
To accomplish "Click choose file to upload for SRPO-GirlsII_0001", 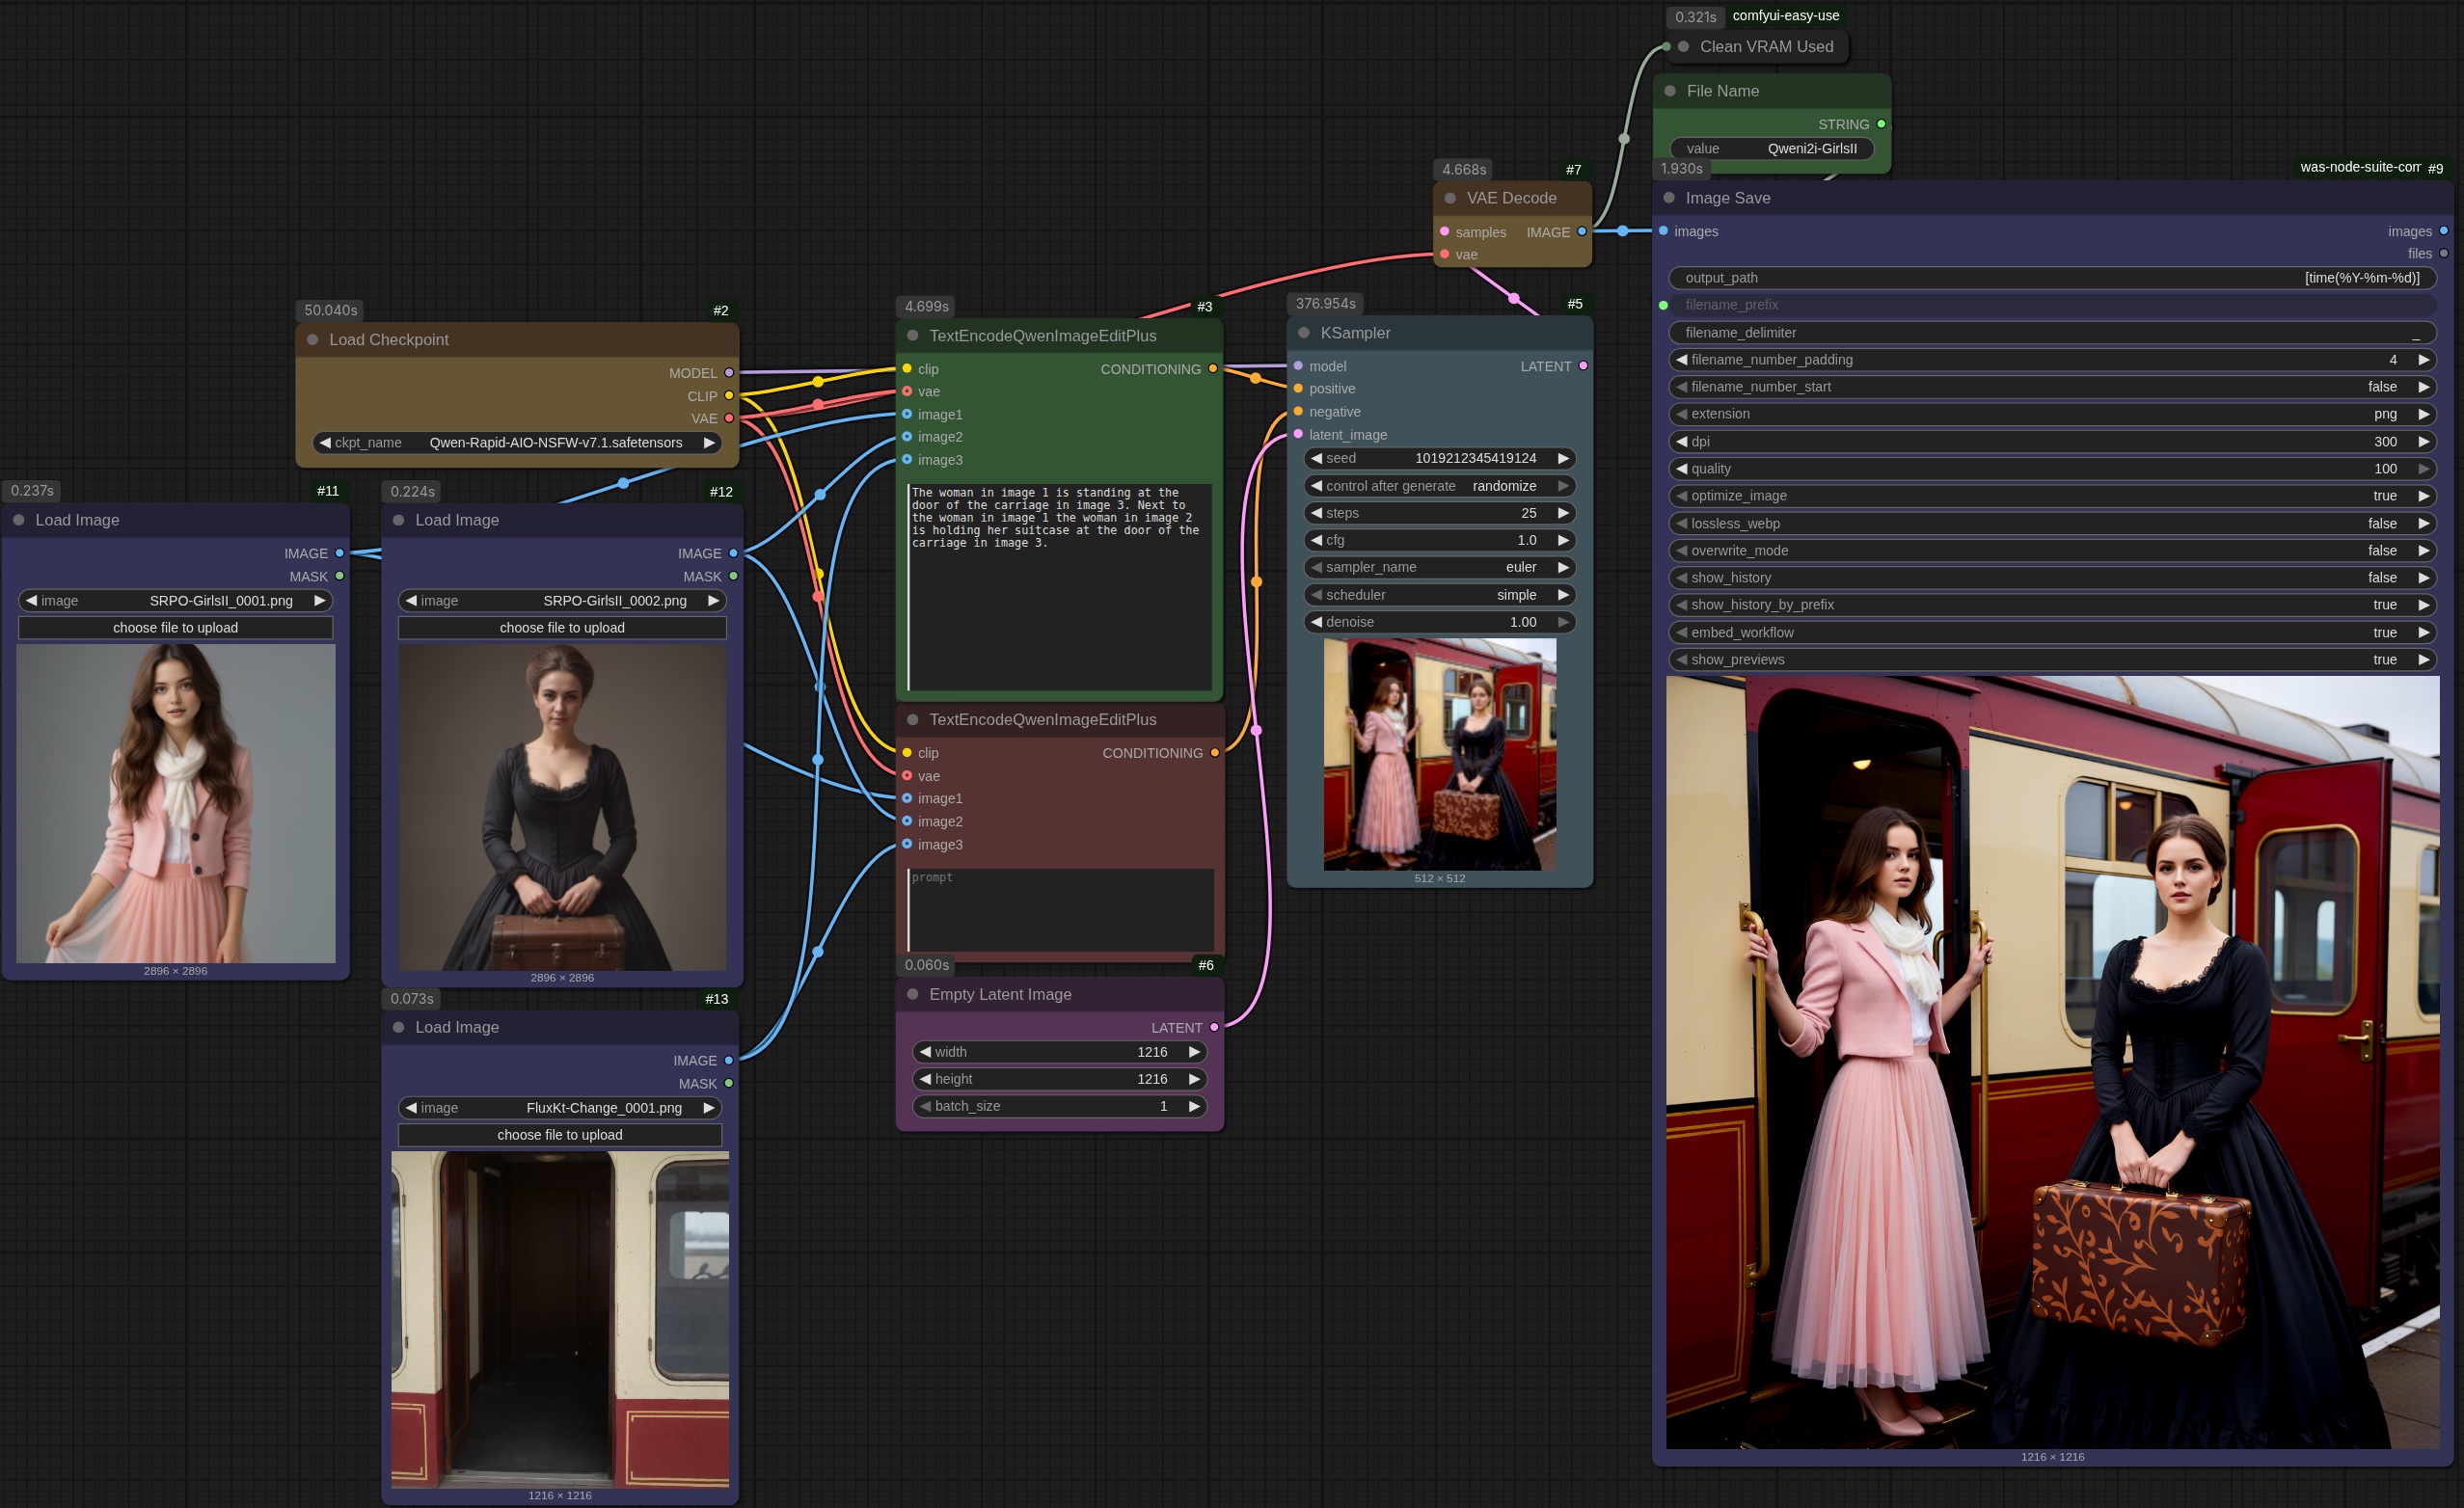I will pos(175,628).
